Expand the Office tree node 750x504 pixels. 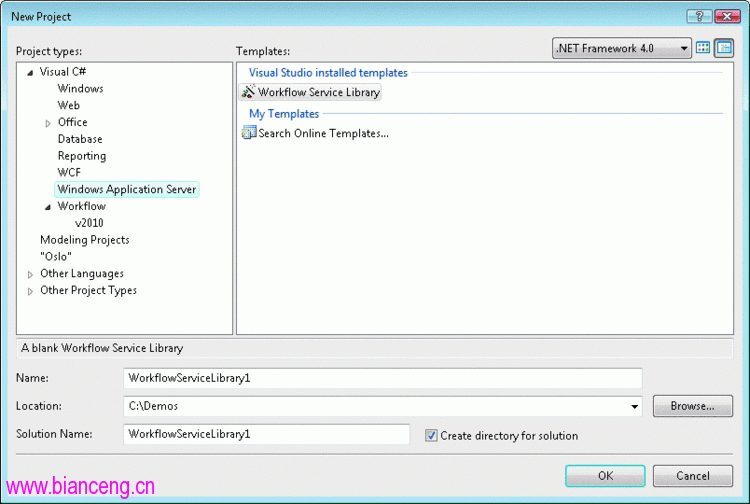click(x=48, y=123)
